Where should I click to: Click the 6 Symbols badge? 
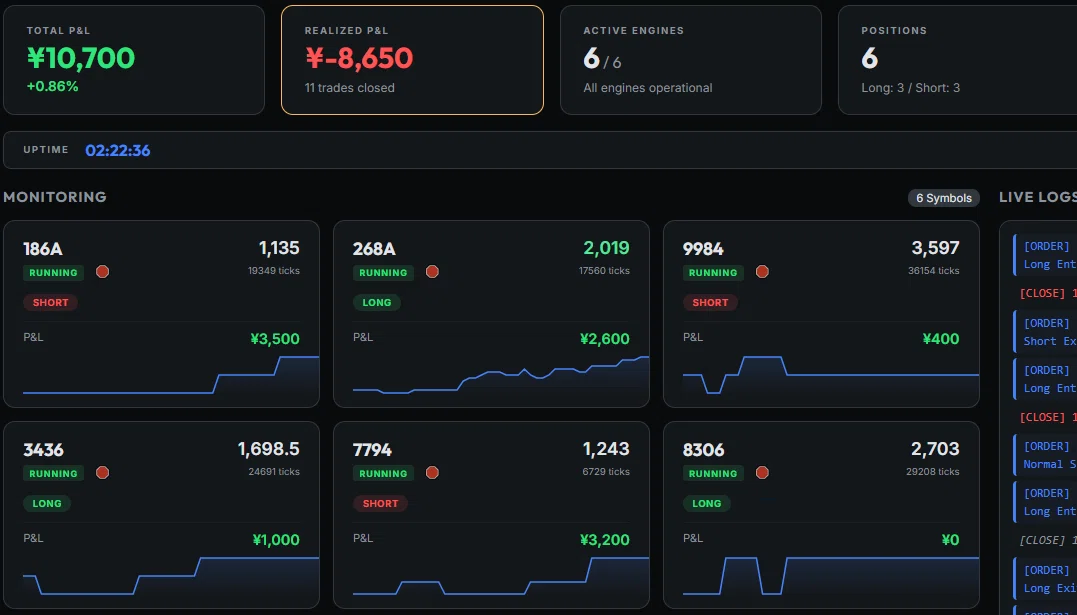944,198
